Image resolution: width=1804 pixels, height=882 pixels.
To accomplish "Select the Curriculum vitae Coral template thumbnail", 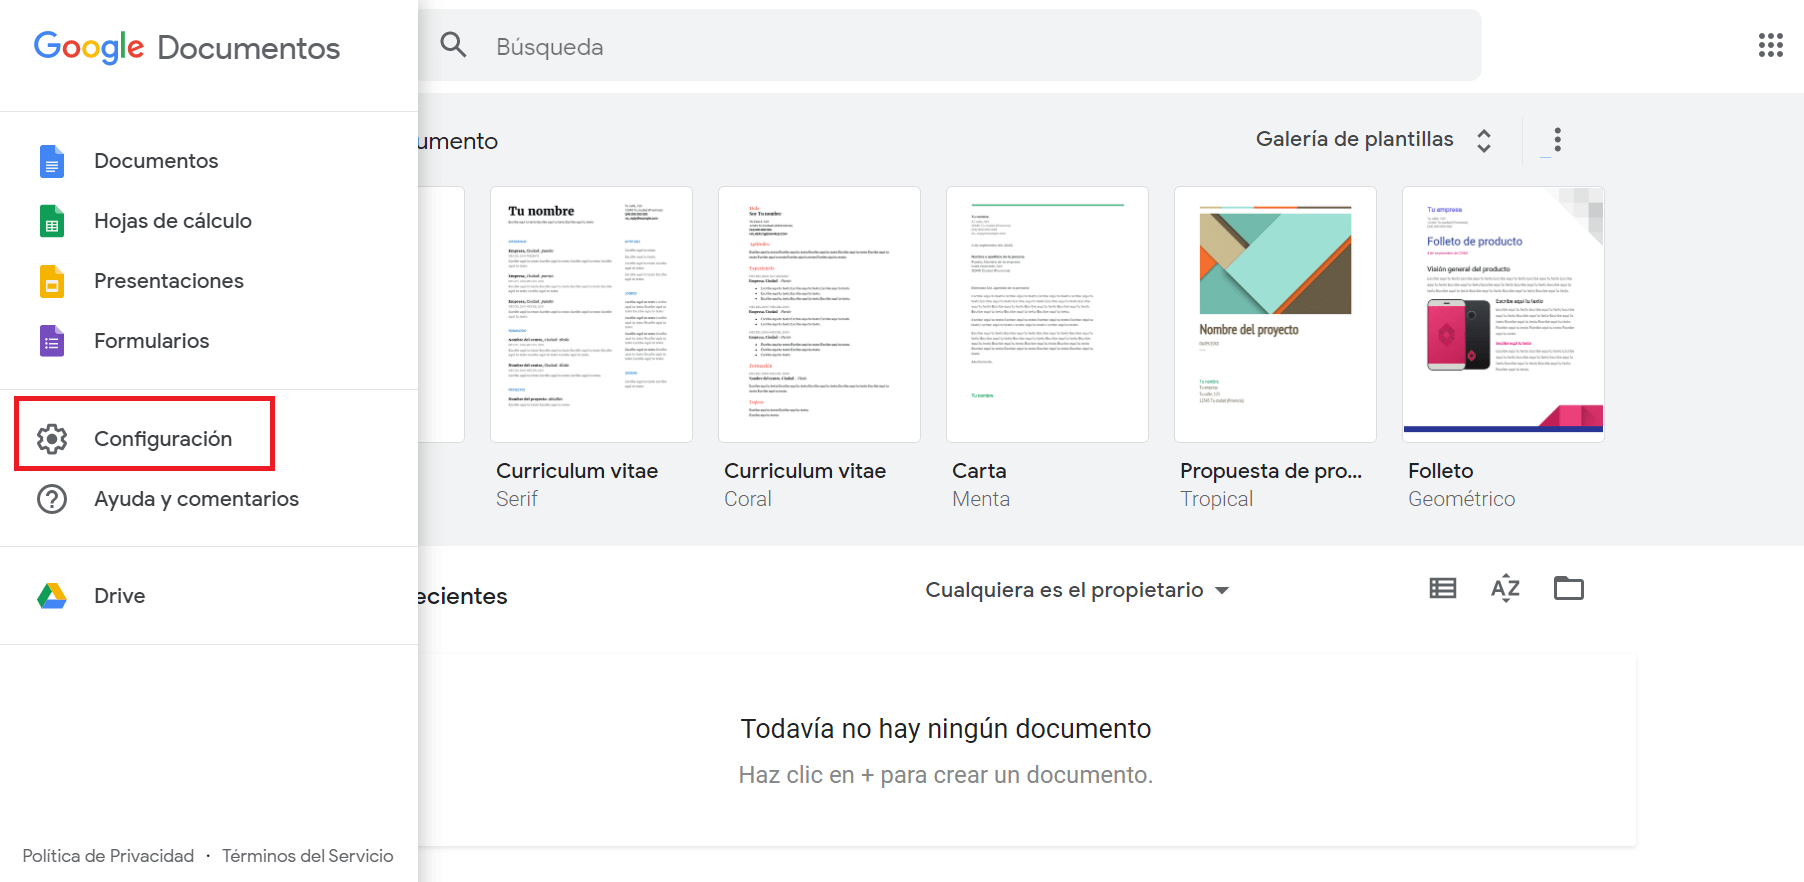I will 819,314.
